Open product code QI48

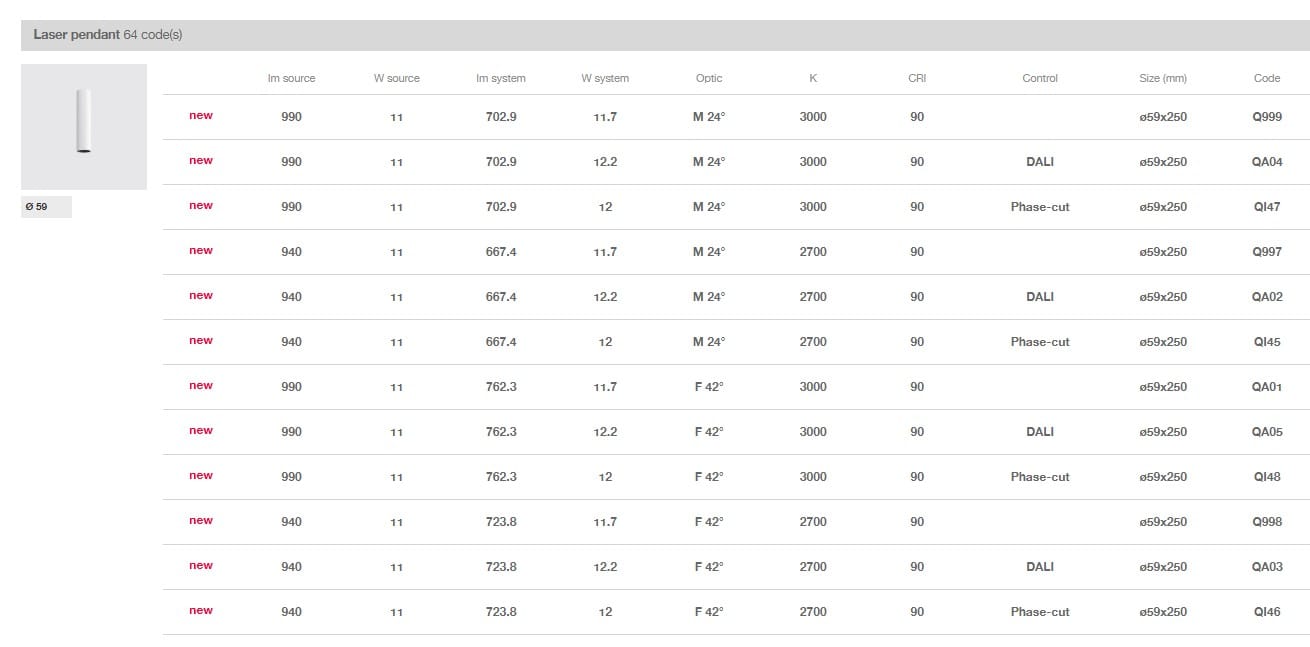(1266, 477)
